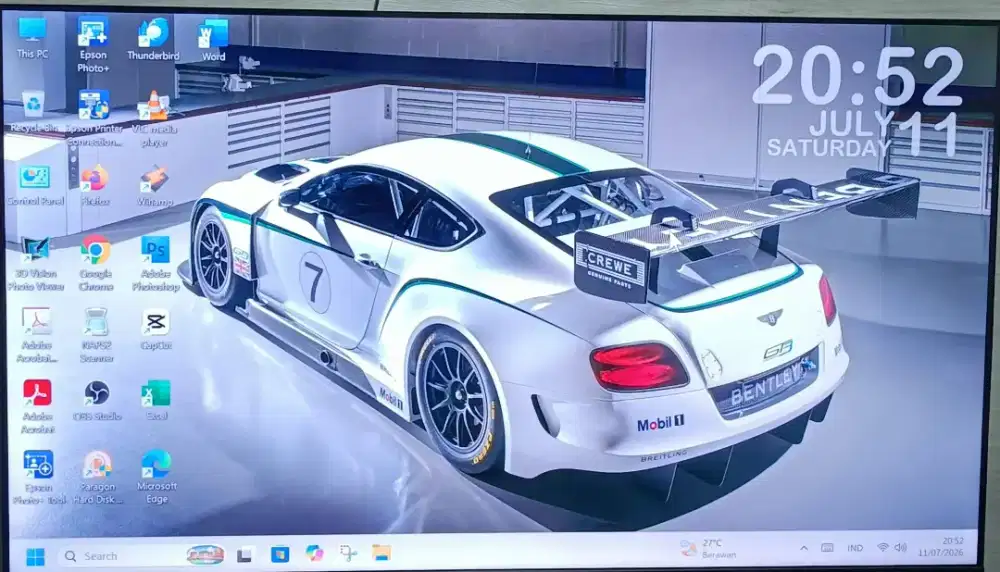This screenshot has width=1000, height=572.
Task: Open File Explorer from the taskbar
Action: tap(381, 554)
